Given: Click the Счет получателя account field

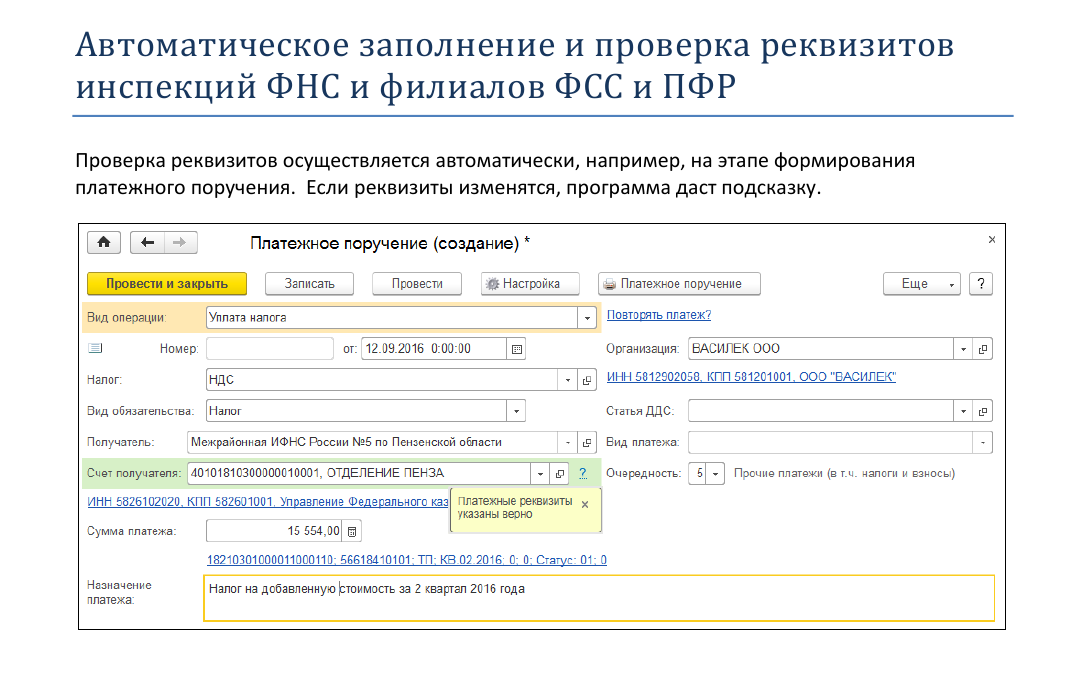Looking at the screenshot, I should 359,473.
